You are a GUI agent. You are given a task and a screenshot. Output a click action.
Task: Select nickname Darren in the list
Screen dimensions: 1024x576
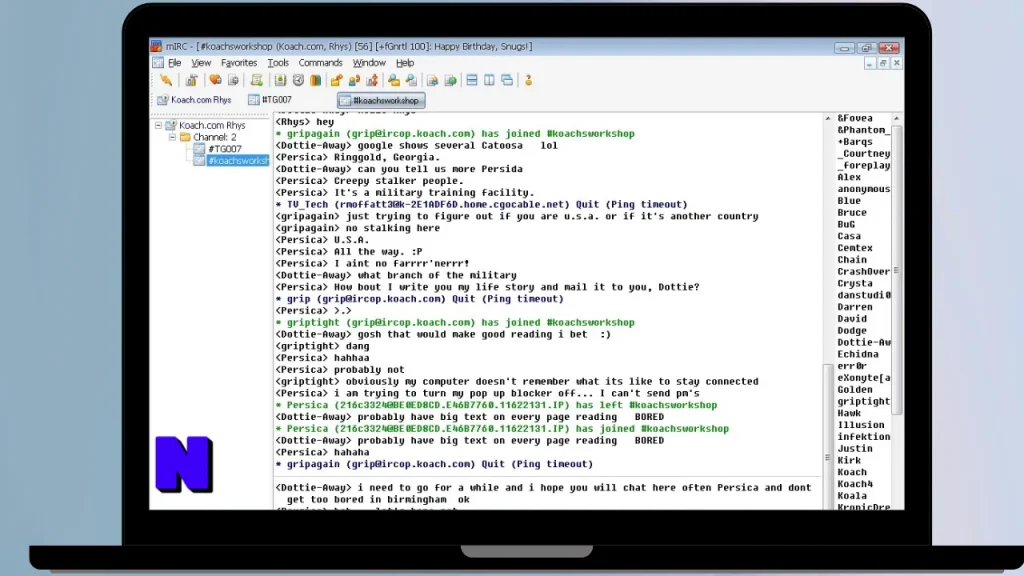(x=855, y=307)
